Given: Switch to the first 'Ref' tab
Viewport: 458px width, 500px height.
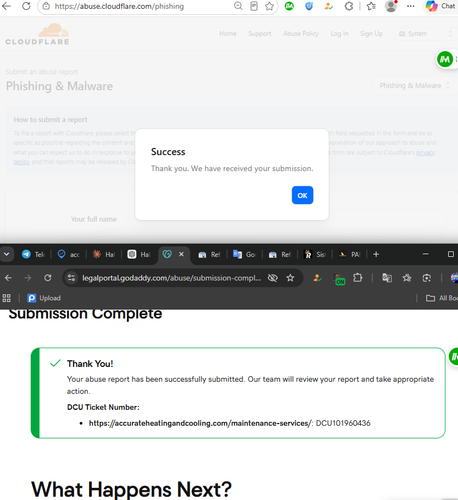Looking at the screenshot, I should (209, 254).
